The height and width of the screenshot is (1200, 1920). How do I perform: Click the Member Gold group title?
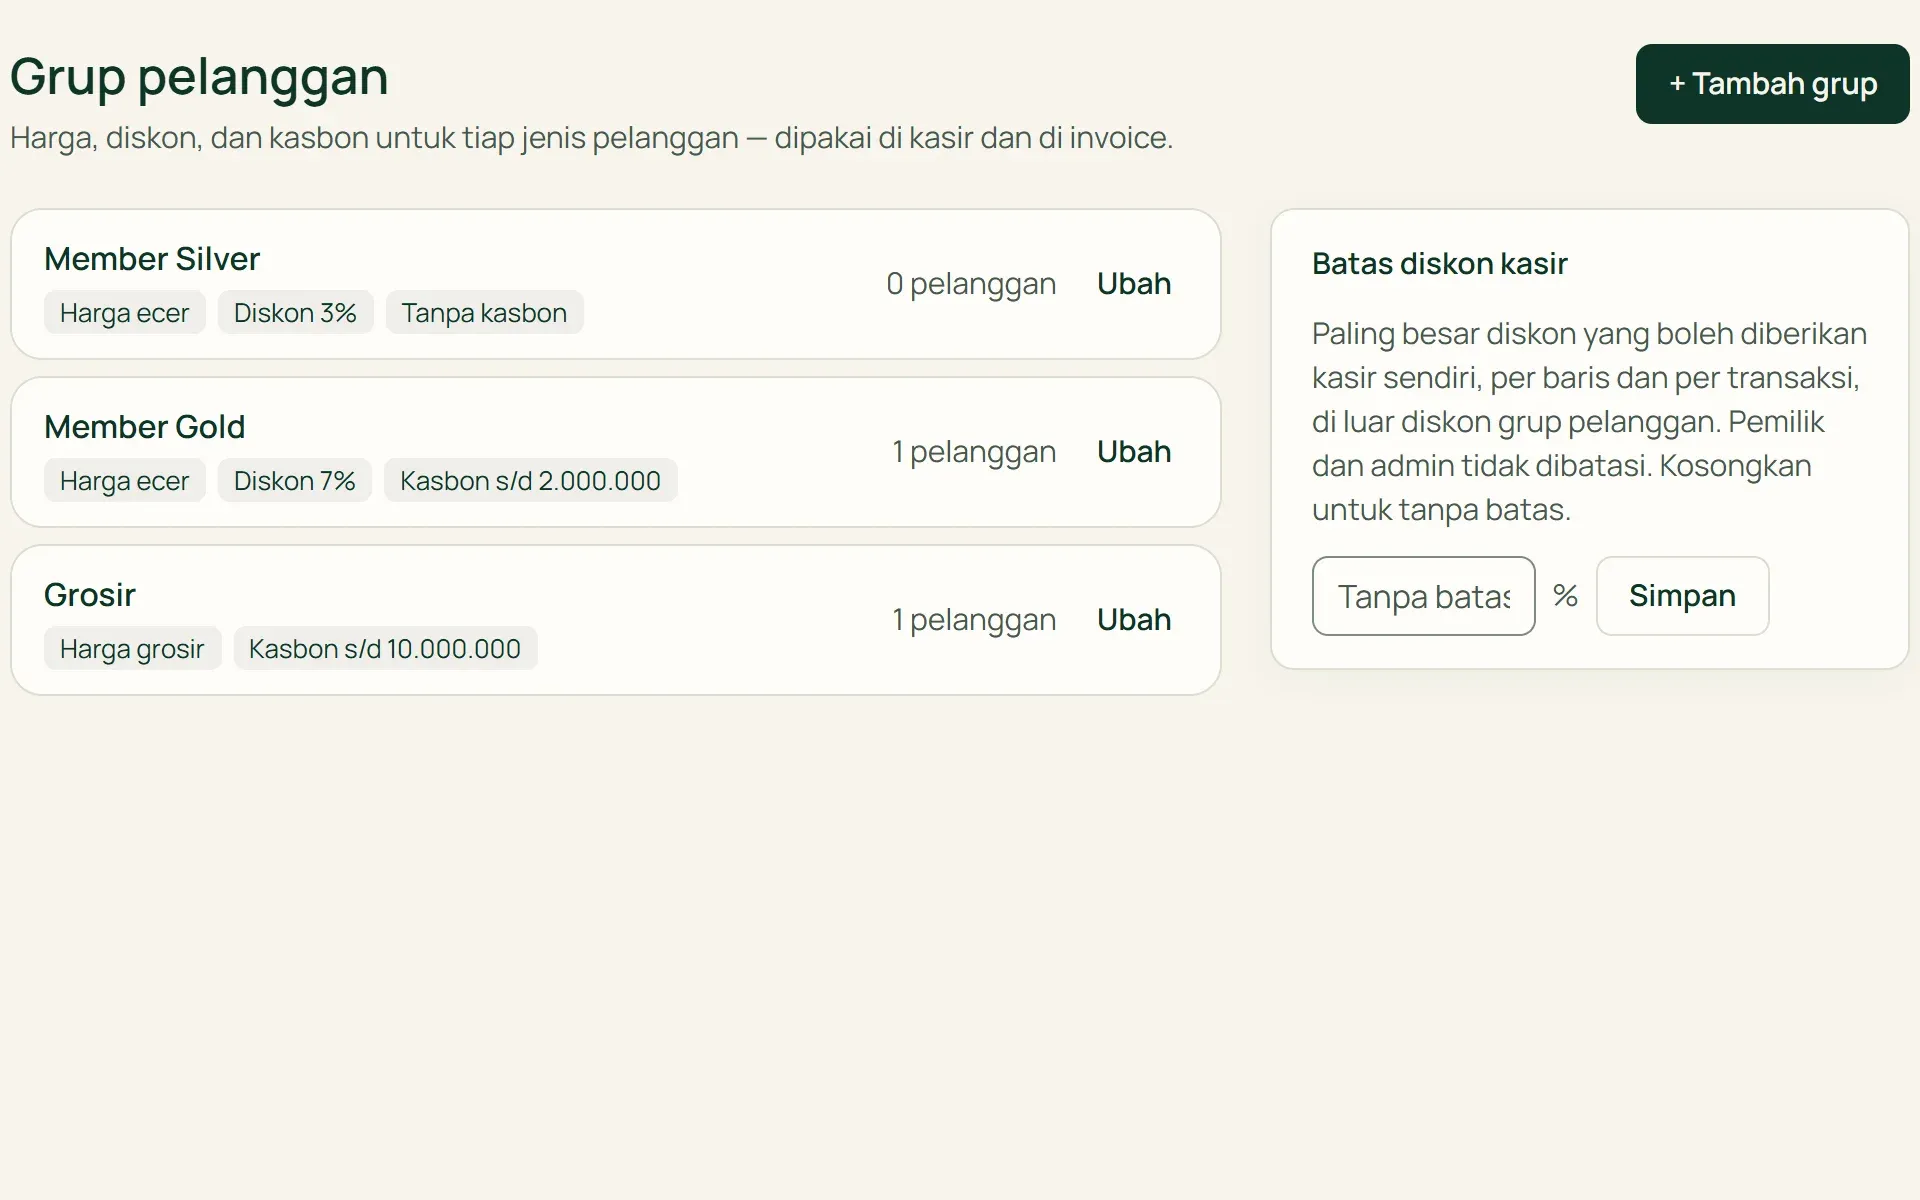pyautogui.click(x=145, y=427)
